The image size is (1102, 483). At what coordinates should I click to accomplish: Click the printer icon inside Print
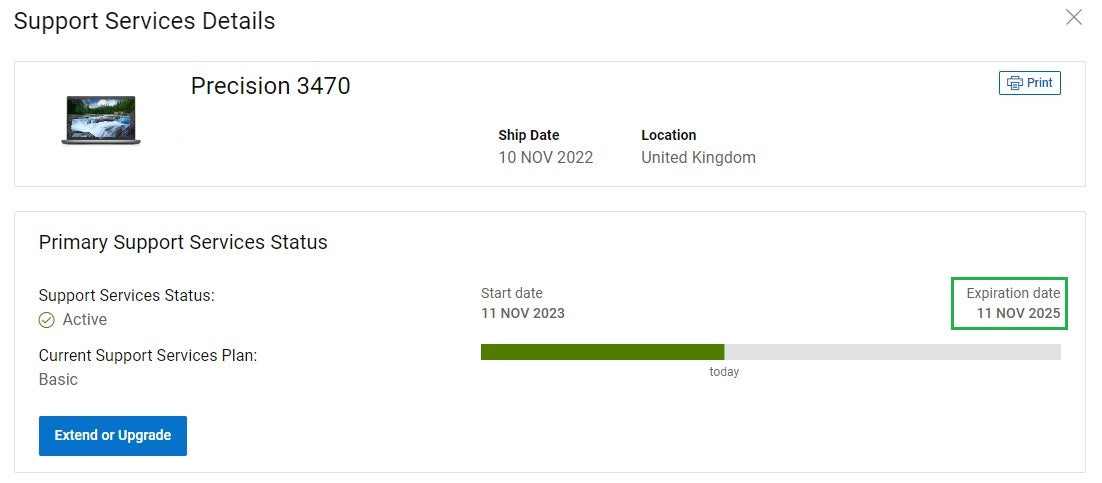(1015, 83)
